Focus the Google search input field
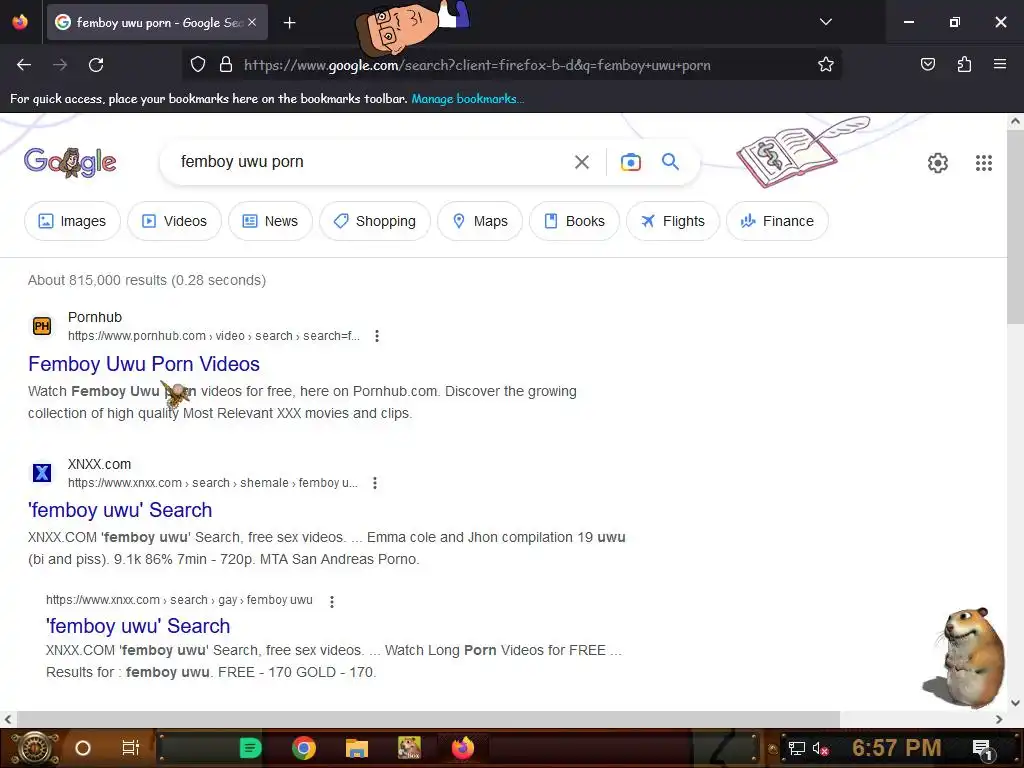This screenshot has height=768, width=1024. click(x=372, y=162)
